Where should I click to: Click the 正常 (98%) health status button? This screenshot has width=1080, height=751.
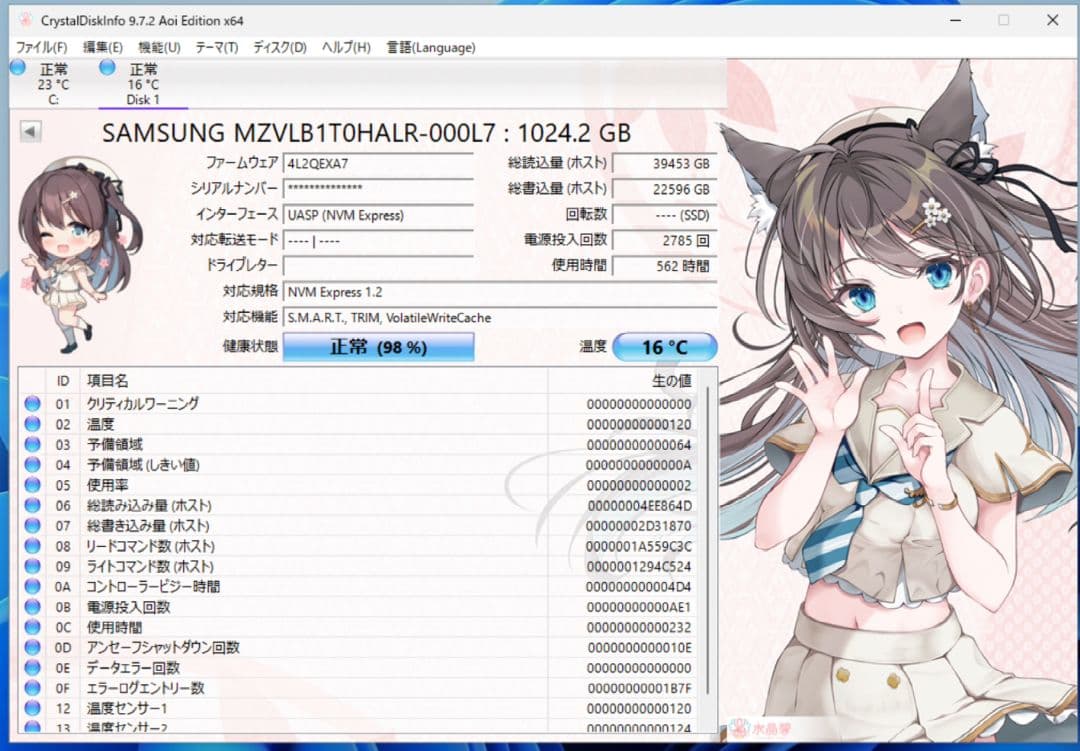[x=378, y=347]
